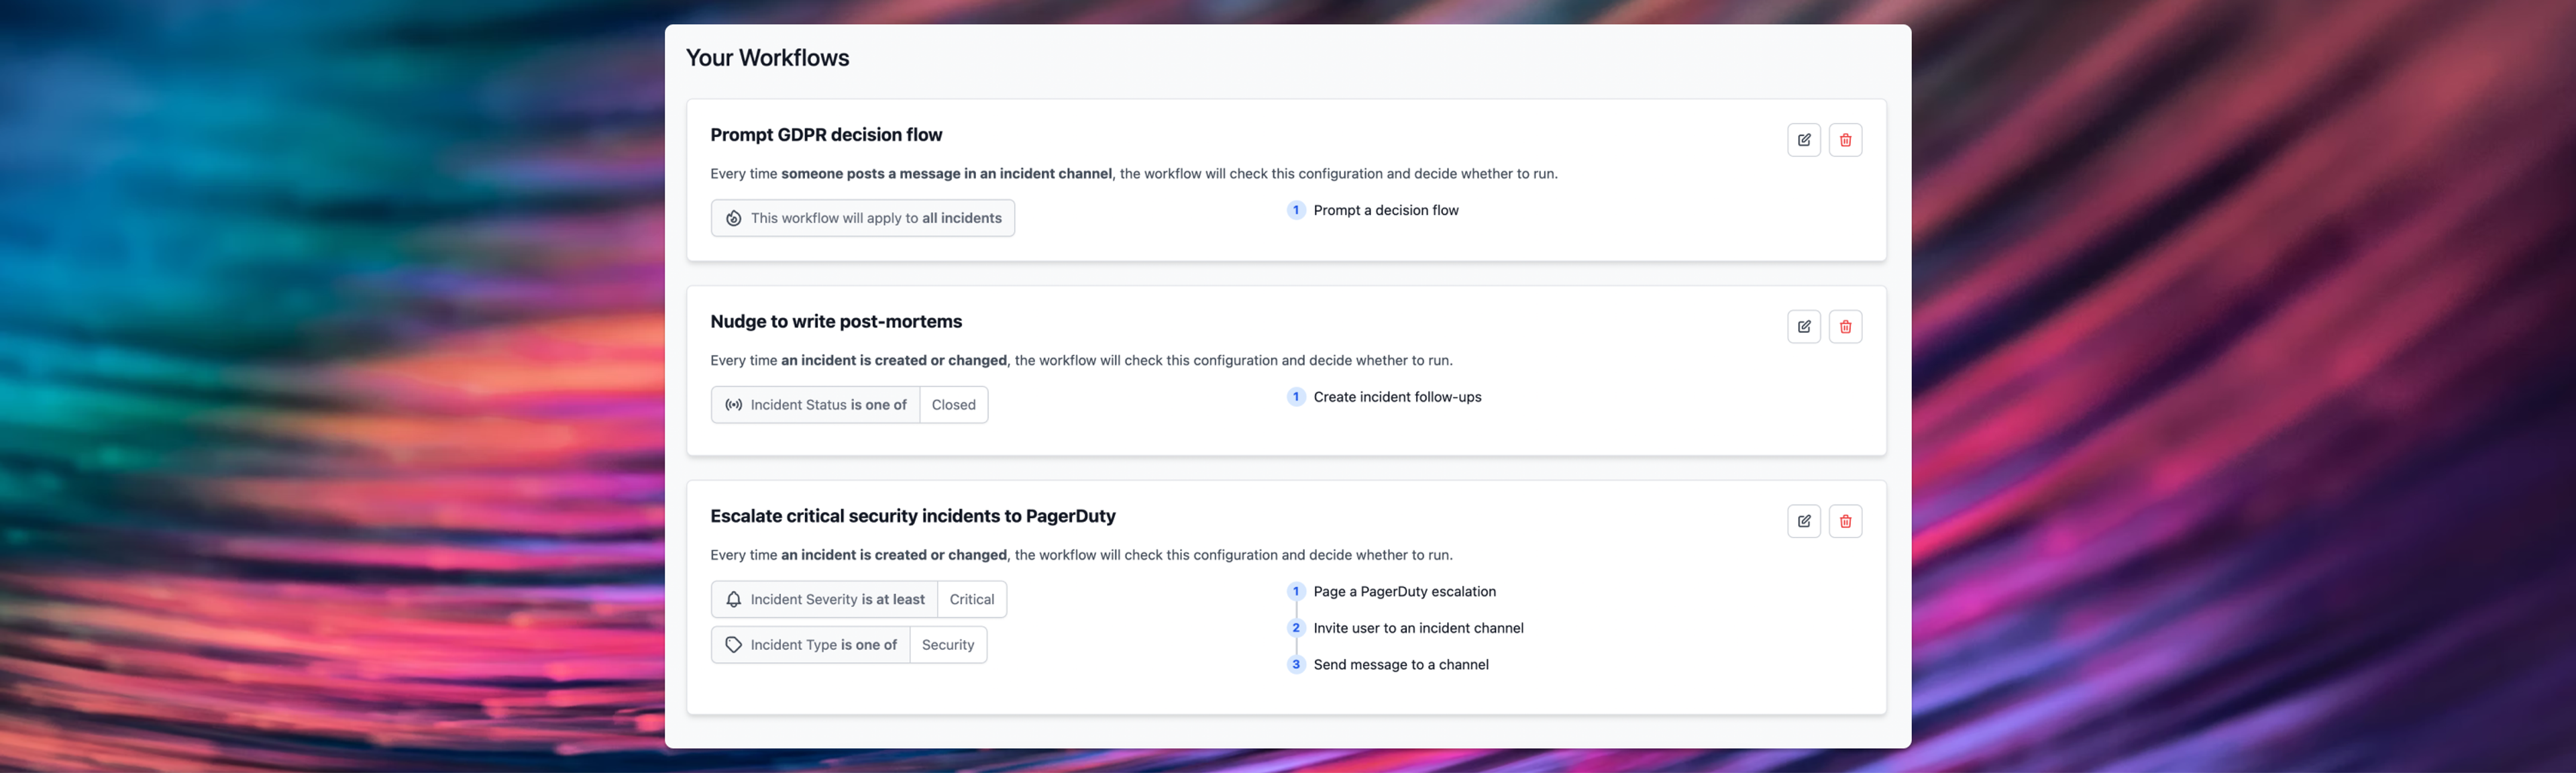Viewport: 2576px width, 773px height.
Task: Delete the Nudge to write post-mortems workflow
Action: [1845, 327]
